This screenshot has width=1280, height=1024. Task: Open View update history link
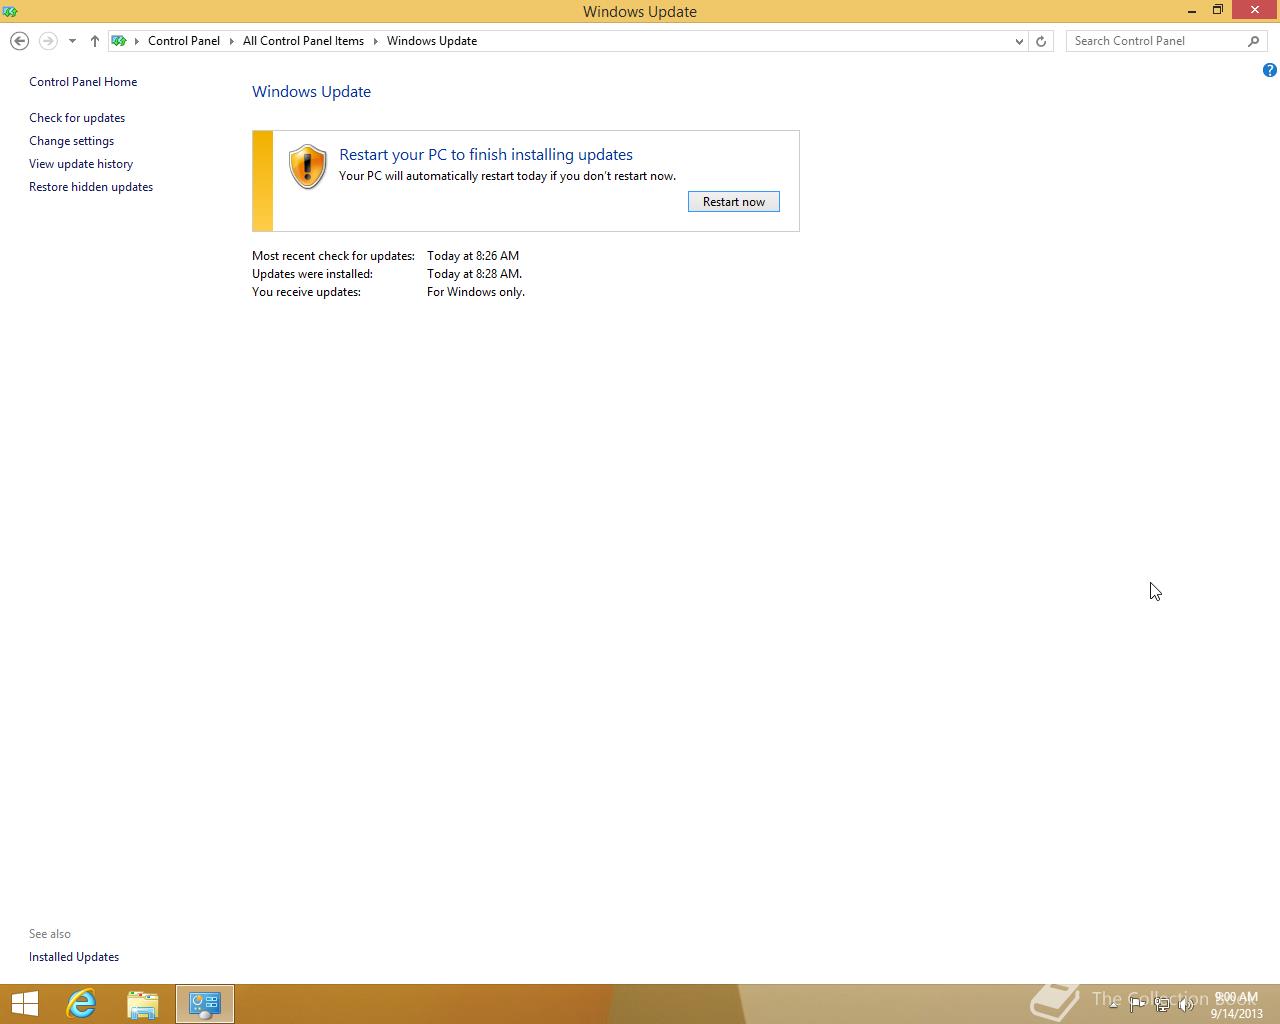(x=81, y=164)
